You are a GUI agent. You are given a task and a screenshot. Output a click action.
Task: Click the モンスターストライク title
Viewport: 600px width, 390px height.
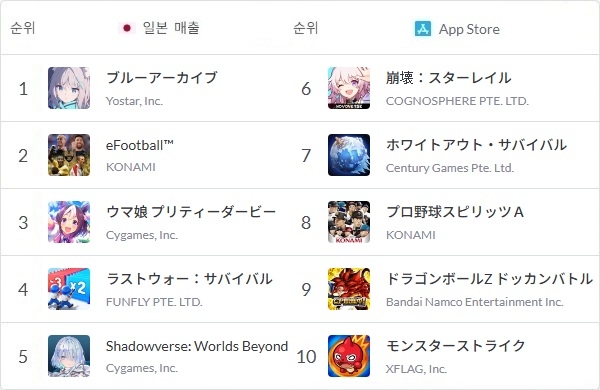click(455, 346)
